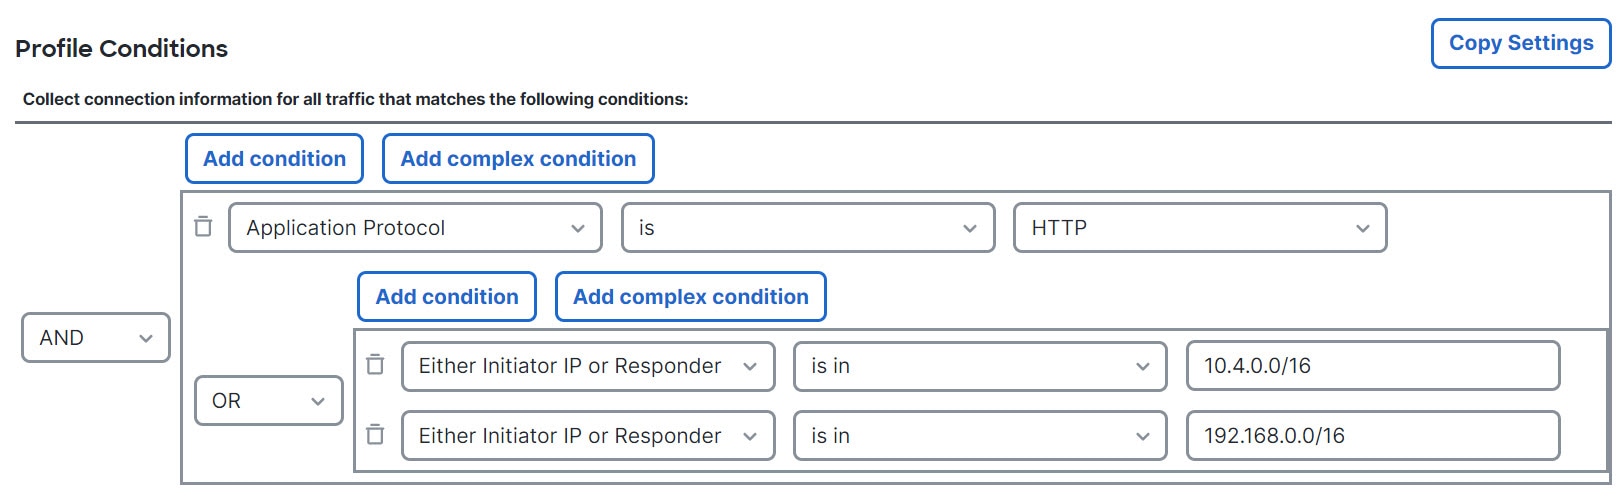Open 'is in' operator for 10.4.0.0/16 row

[980, 366]
